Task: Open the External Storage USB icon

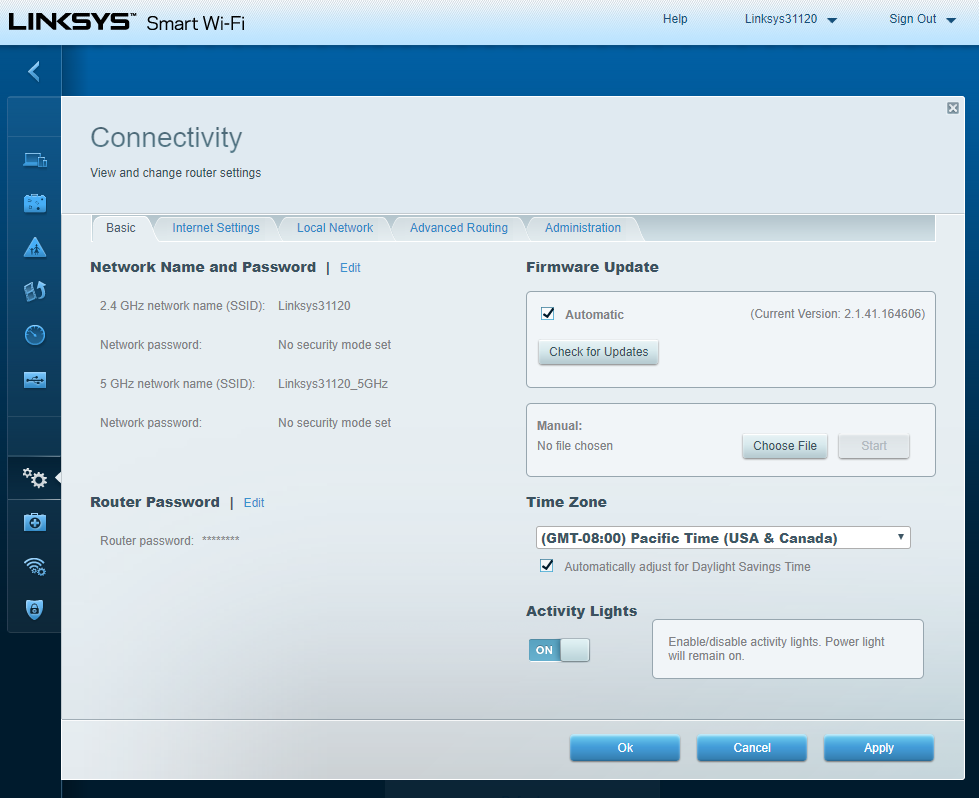Action: [x=35, y=380]
